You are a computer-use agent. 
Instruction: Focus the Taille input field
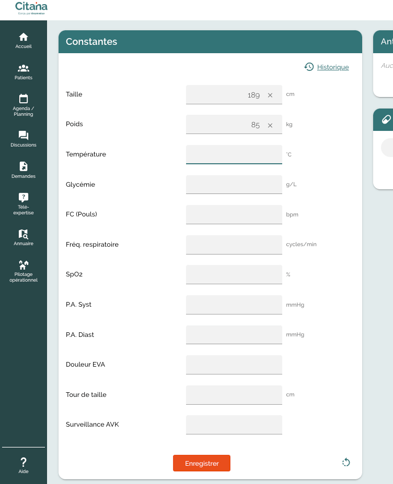(x=234, y=95)
